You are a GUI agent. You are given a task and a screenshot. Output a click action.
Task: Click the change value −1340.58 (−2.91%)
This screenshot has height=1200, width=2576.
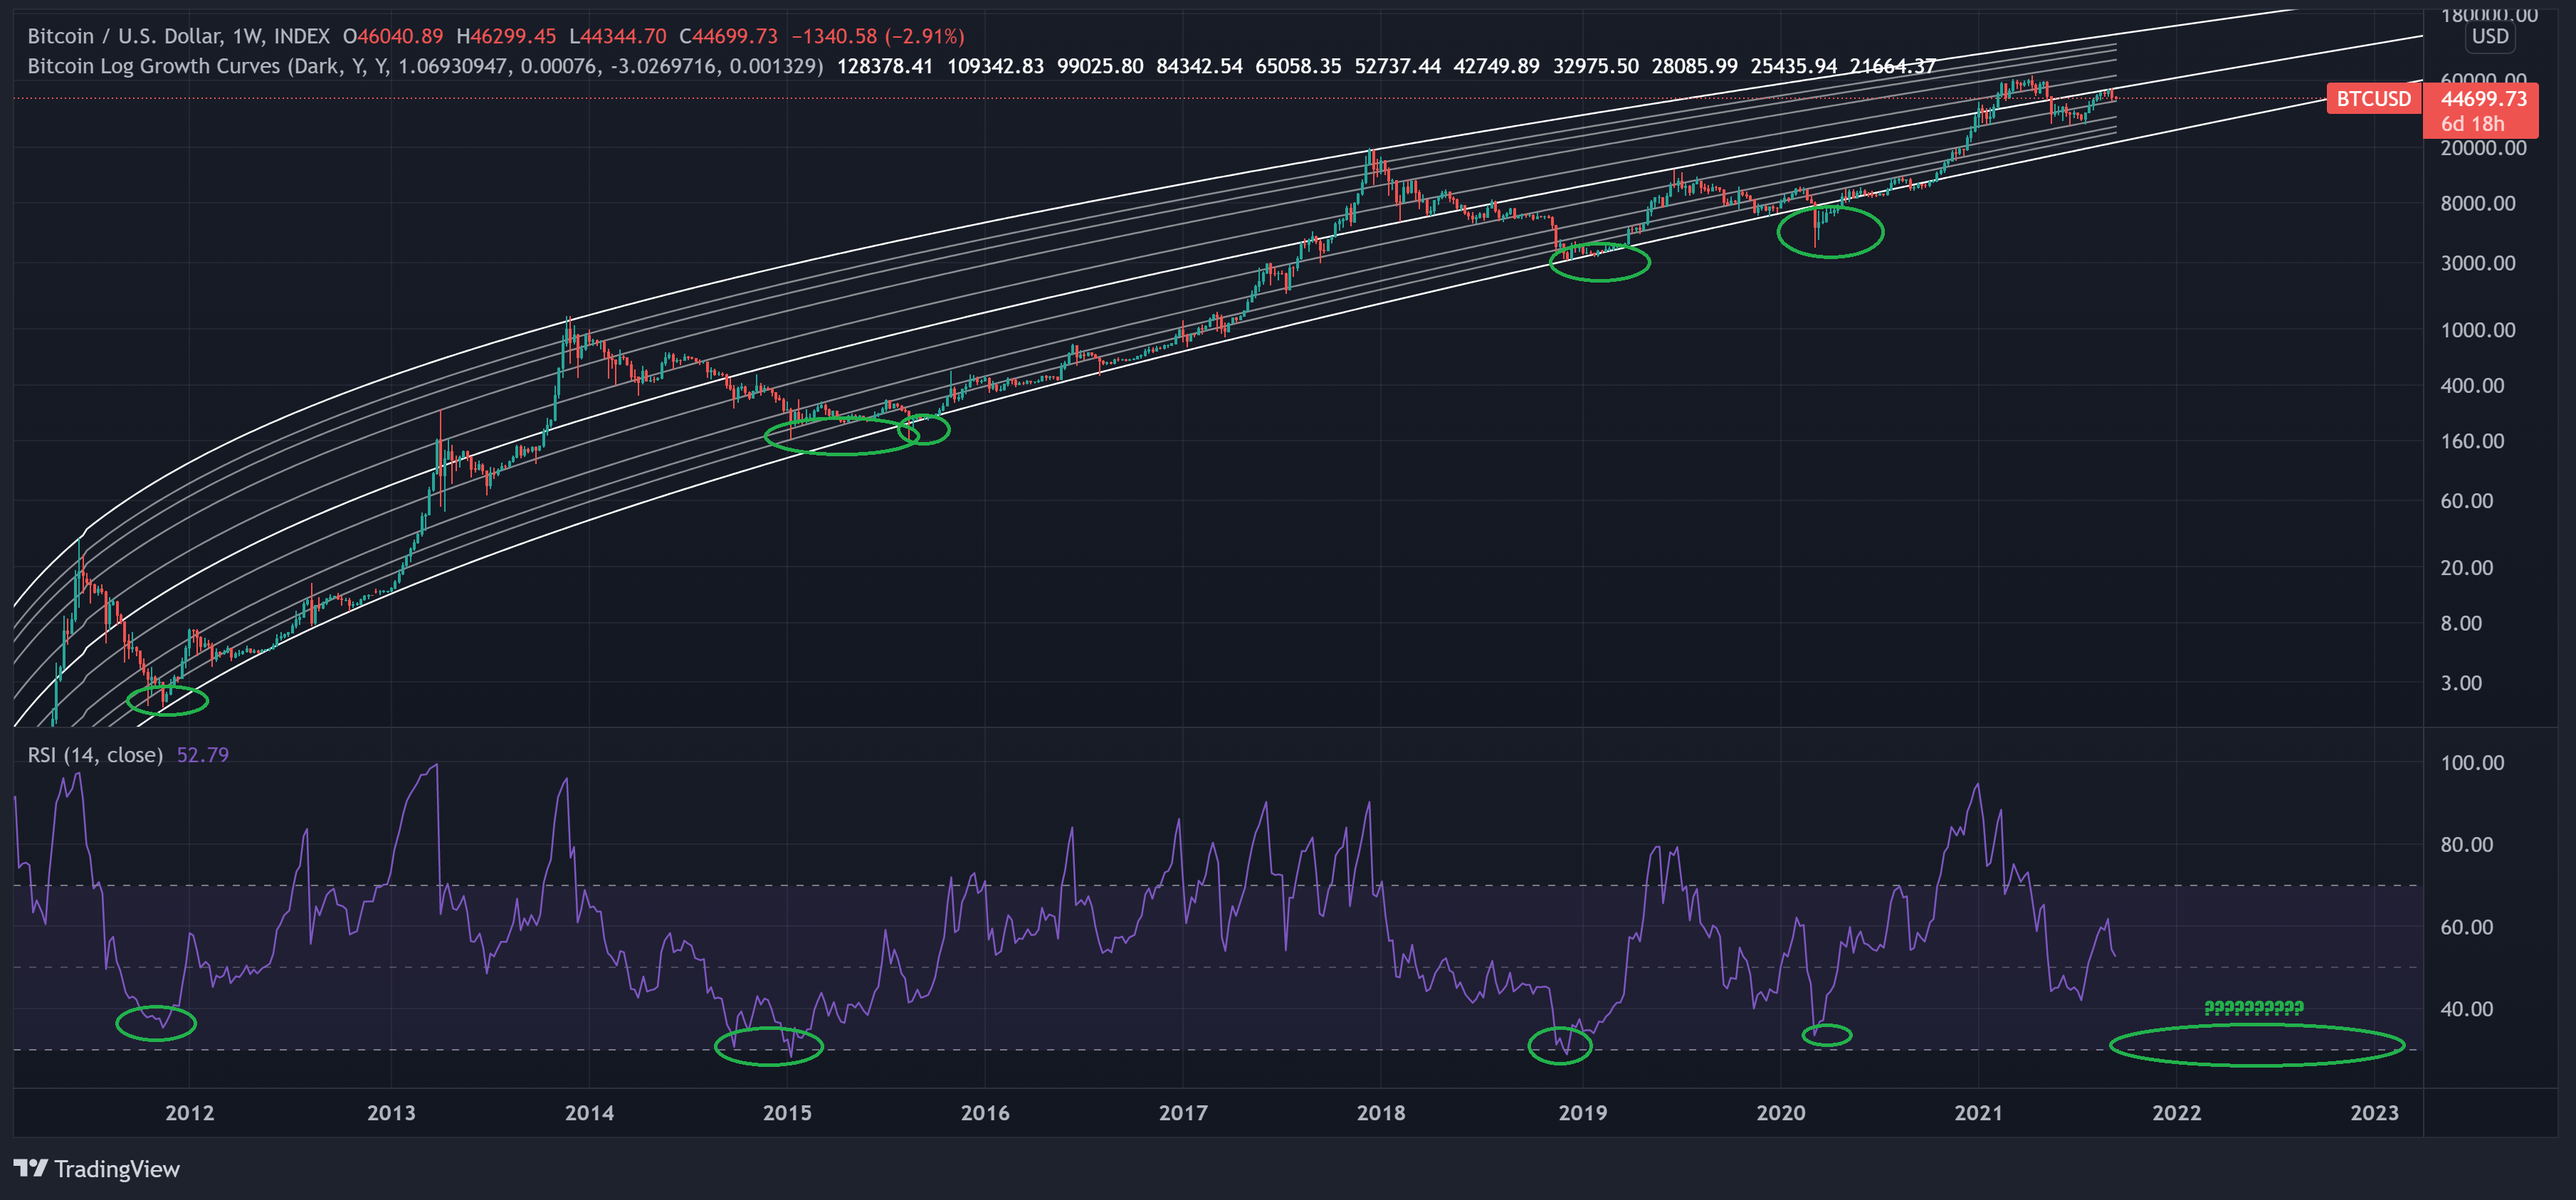[878, 36]
